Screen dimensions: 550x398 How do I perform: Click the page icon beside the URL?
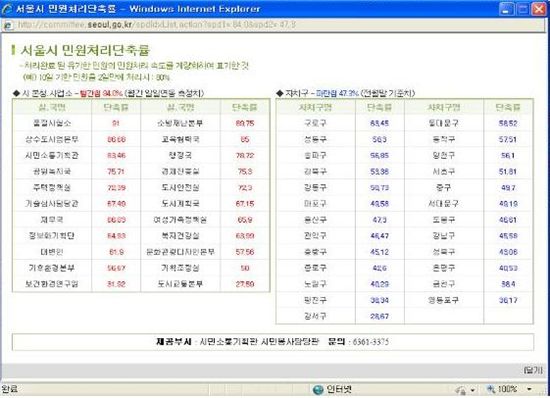(x=8, y=25)
